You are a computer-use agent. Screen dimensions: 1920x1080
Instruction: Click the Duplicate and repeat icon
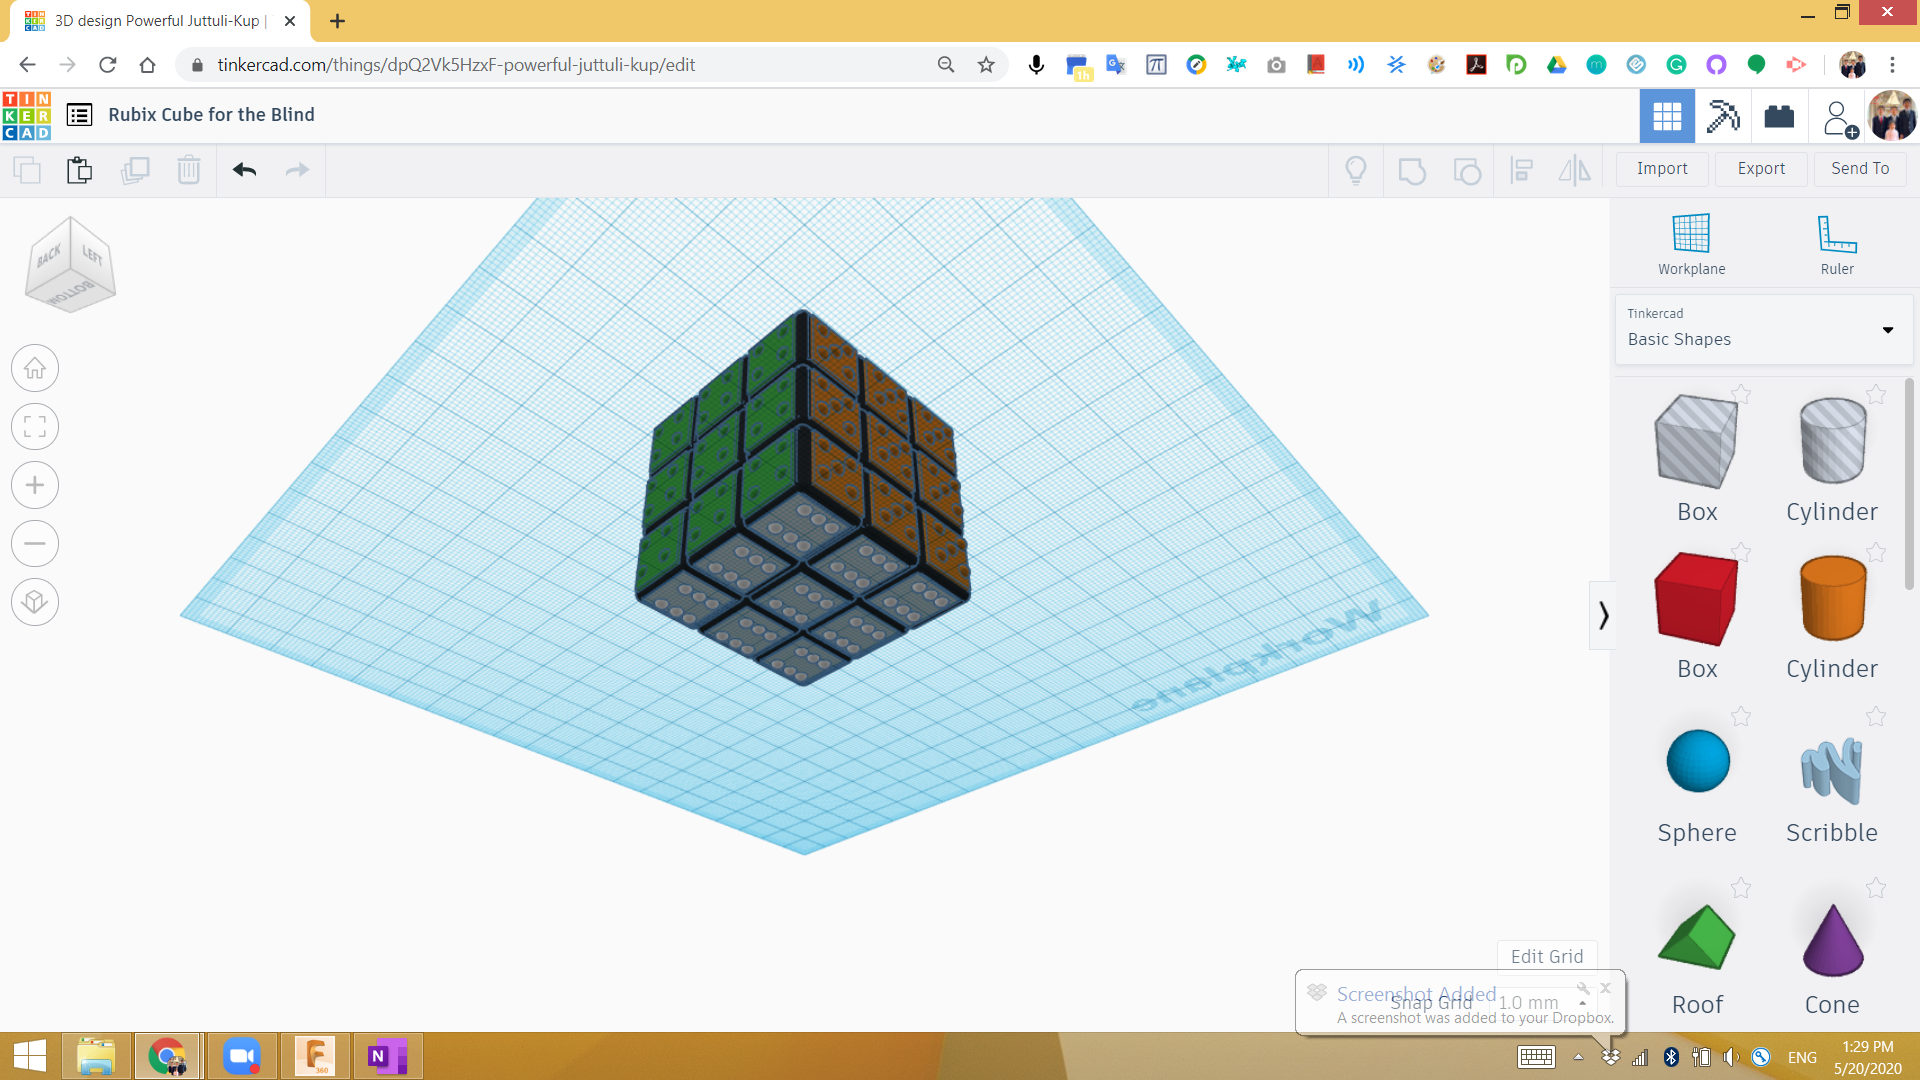135,170
